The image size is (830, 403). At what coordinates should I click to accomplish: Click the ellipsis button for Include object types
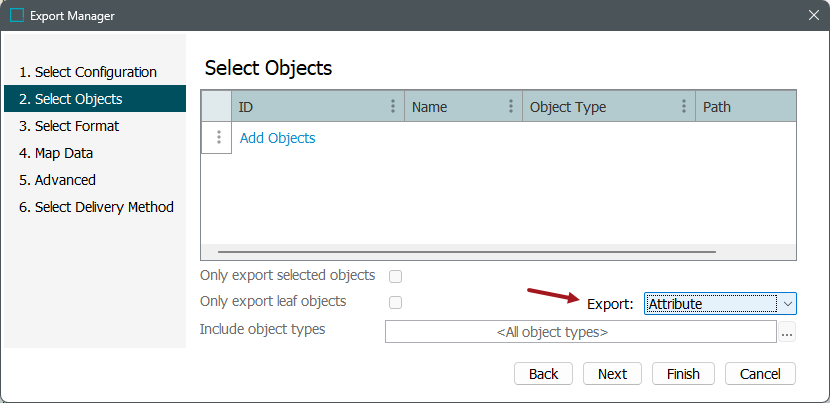point(788,332)
